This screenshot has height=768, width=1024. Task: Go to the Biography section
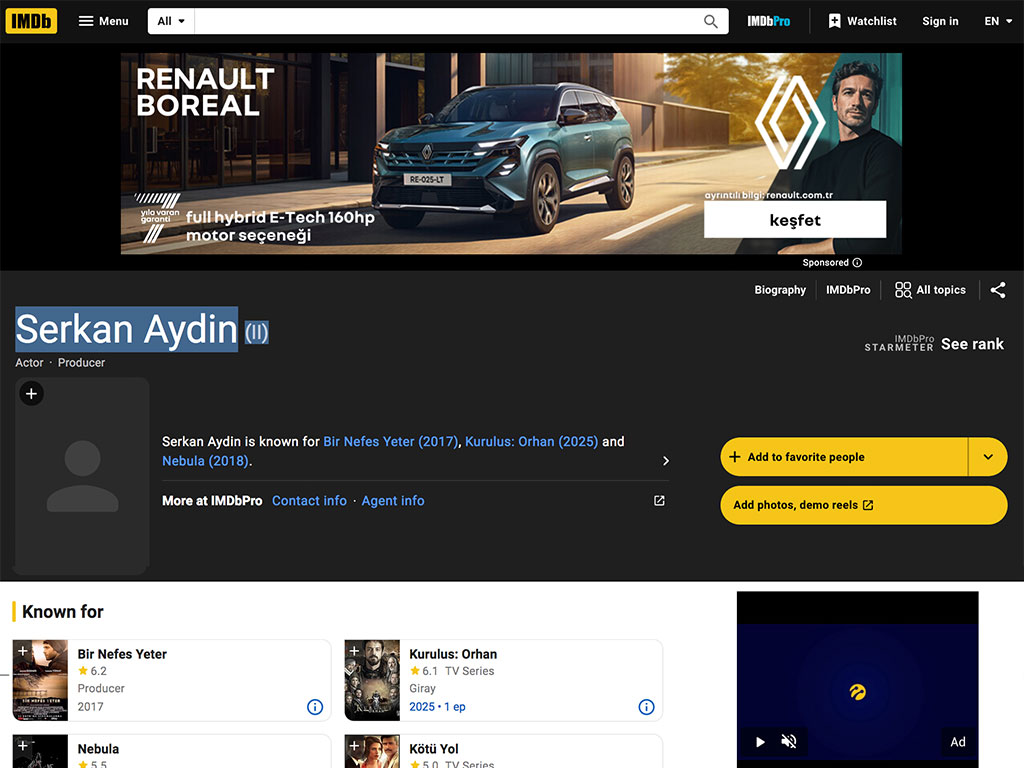tap(780, 290)
